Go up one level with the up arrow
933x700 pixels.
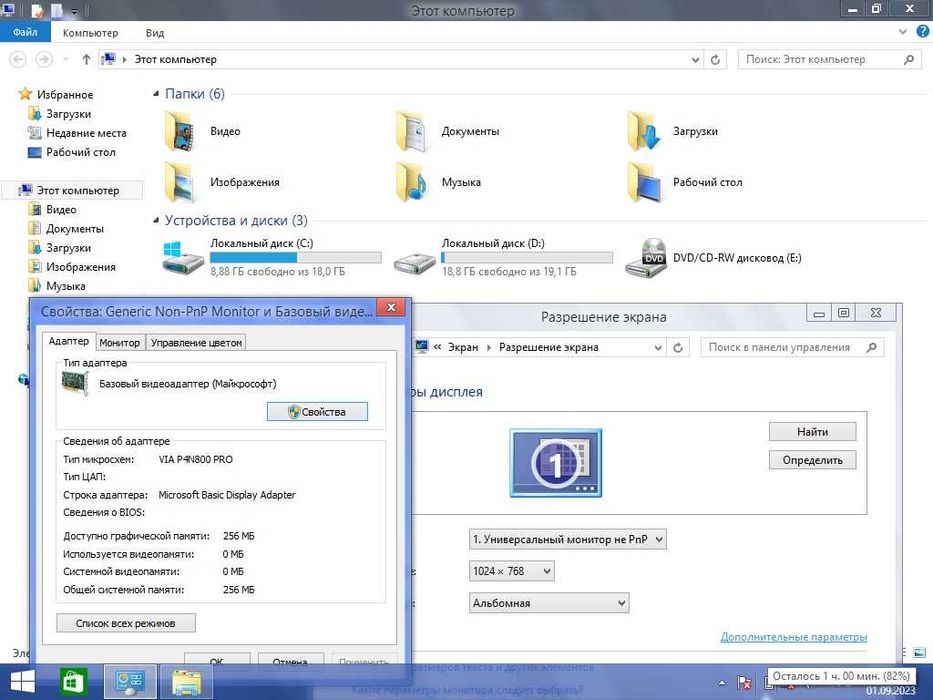(x=86, y=60)
